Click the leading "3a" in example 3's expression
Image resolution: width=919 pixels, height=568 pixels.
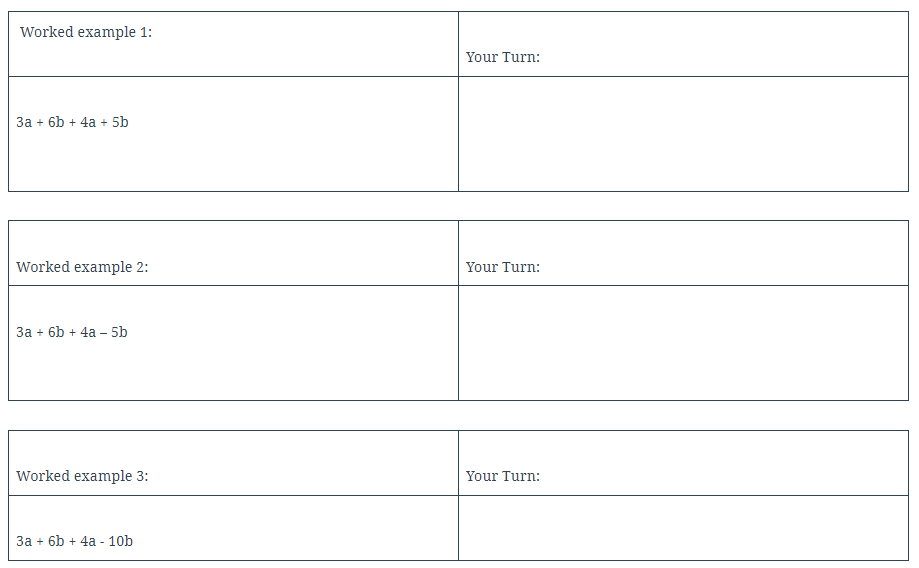24,541
